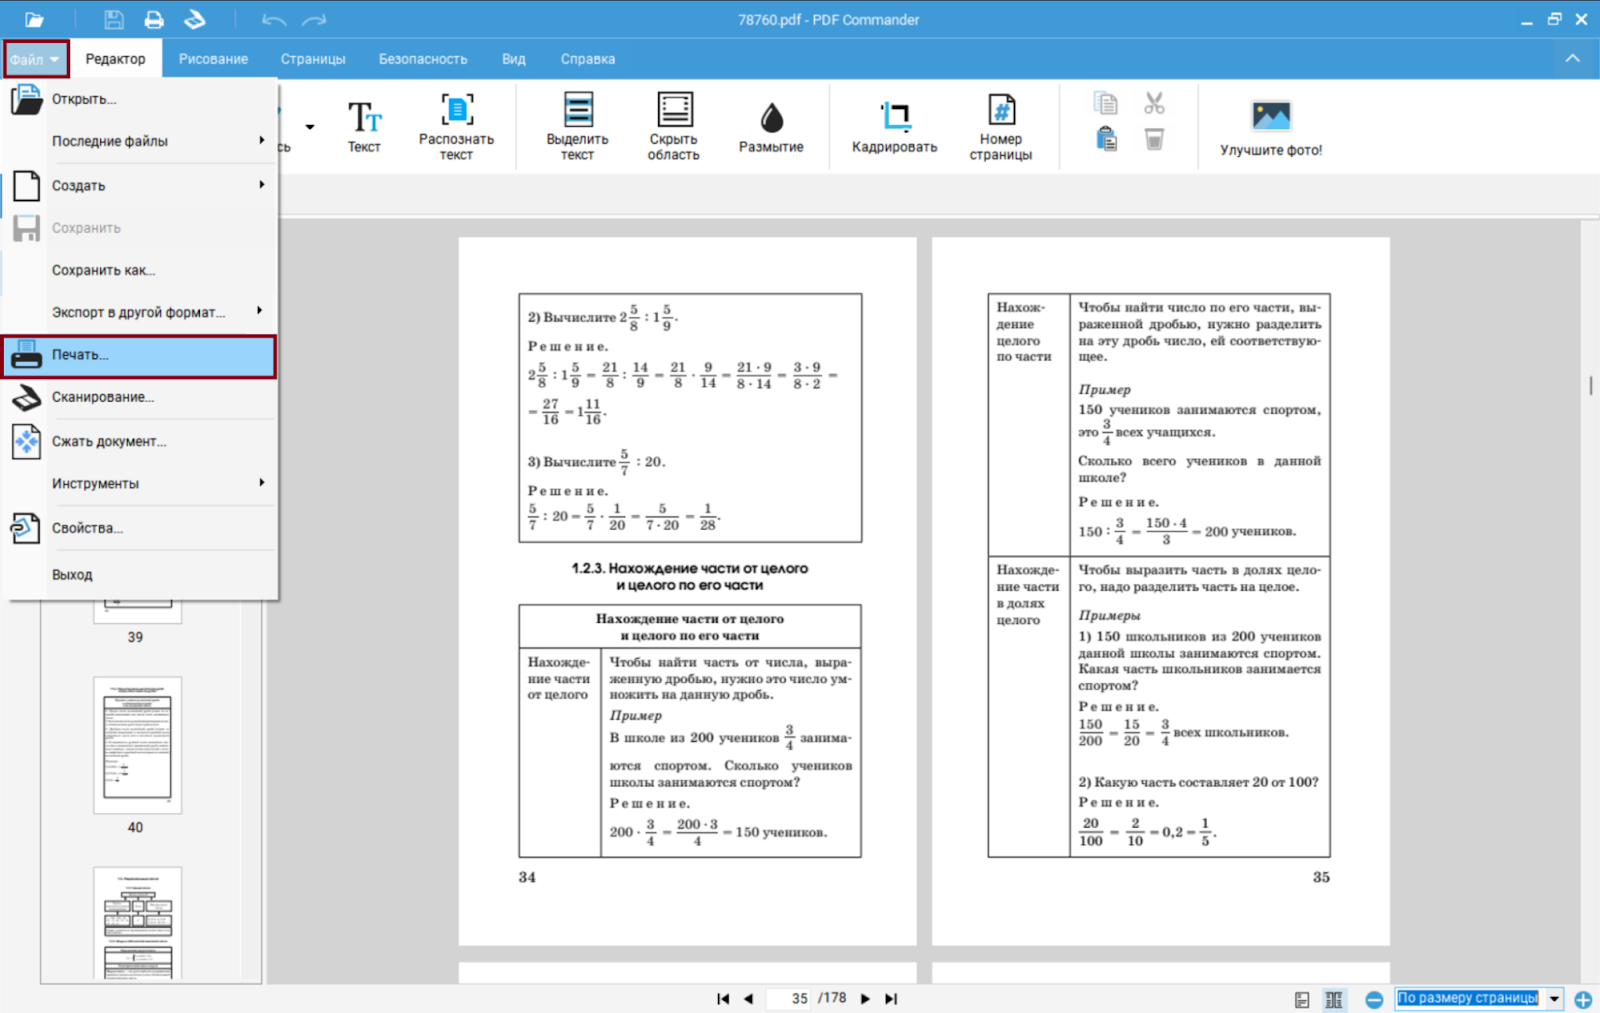Viewport: 1600px width, 1013px height.
Task: Select the thumbnail below page 40
Action: pos(137,922)
